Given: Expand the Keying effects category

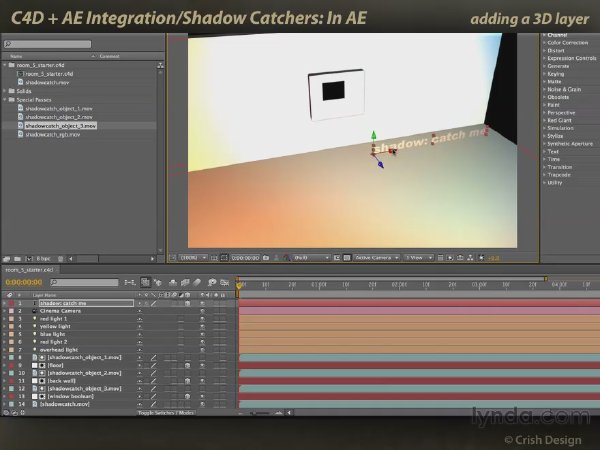Looking at the screenshot, I should [544, 74].
